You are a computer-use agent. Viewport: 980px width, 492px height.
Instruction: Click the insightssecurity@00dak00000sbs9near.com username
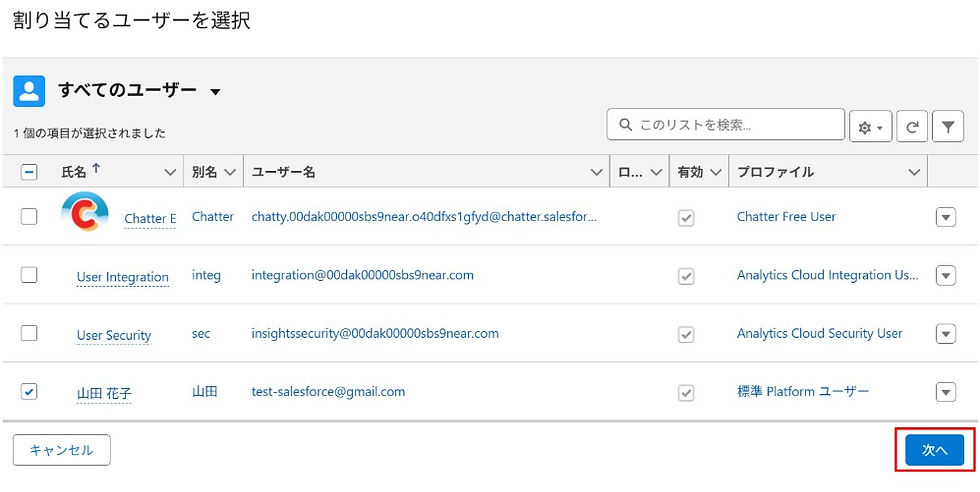375,334
